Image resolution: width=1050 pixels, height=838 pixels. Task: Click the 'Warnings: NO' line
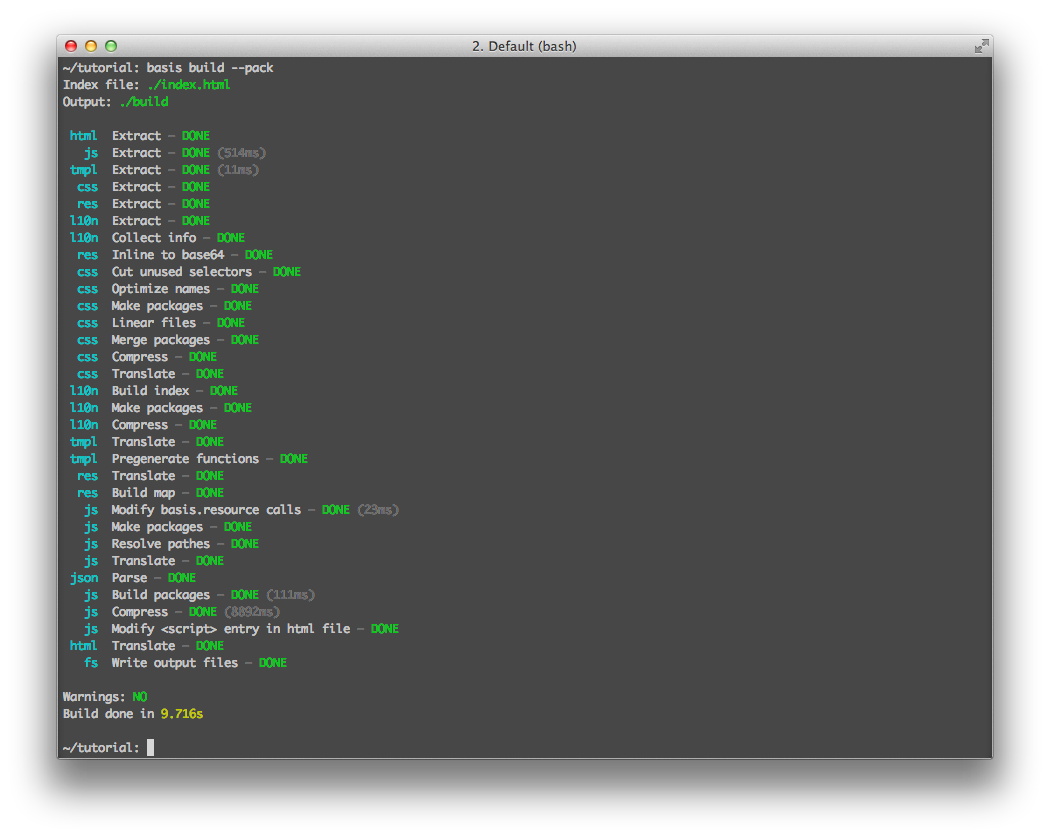coord(105,697)
